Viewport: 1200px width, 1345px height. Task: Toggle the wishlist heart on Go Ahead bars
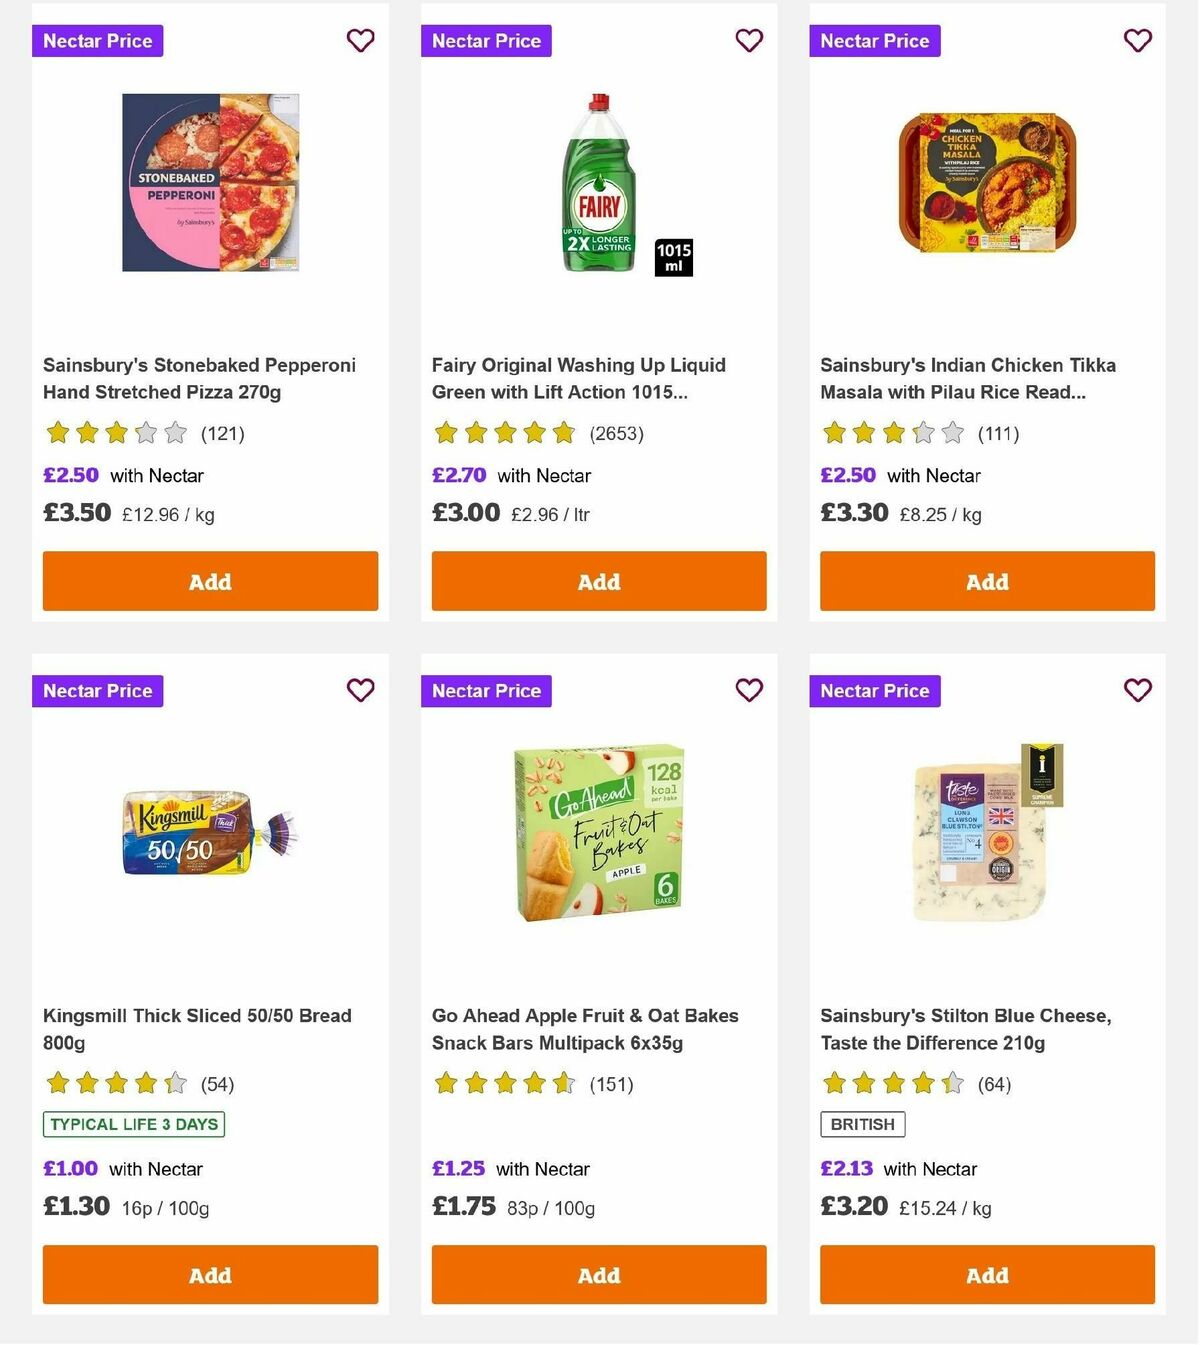pos(749,690)
